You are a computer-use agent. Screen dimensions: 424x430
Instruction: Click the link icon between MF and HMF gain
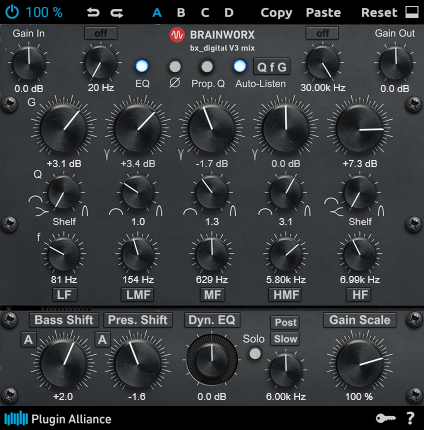tap(255, 154)
